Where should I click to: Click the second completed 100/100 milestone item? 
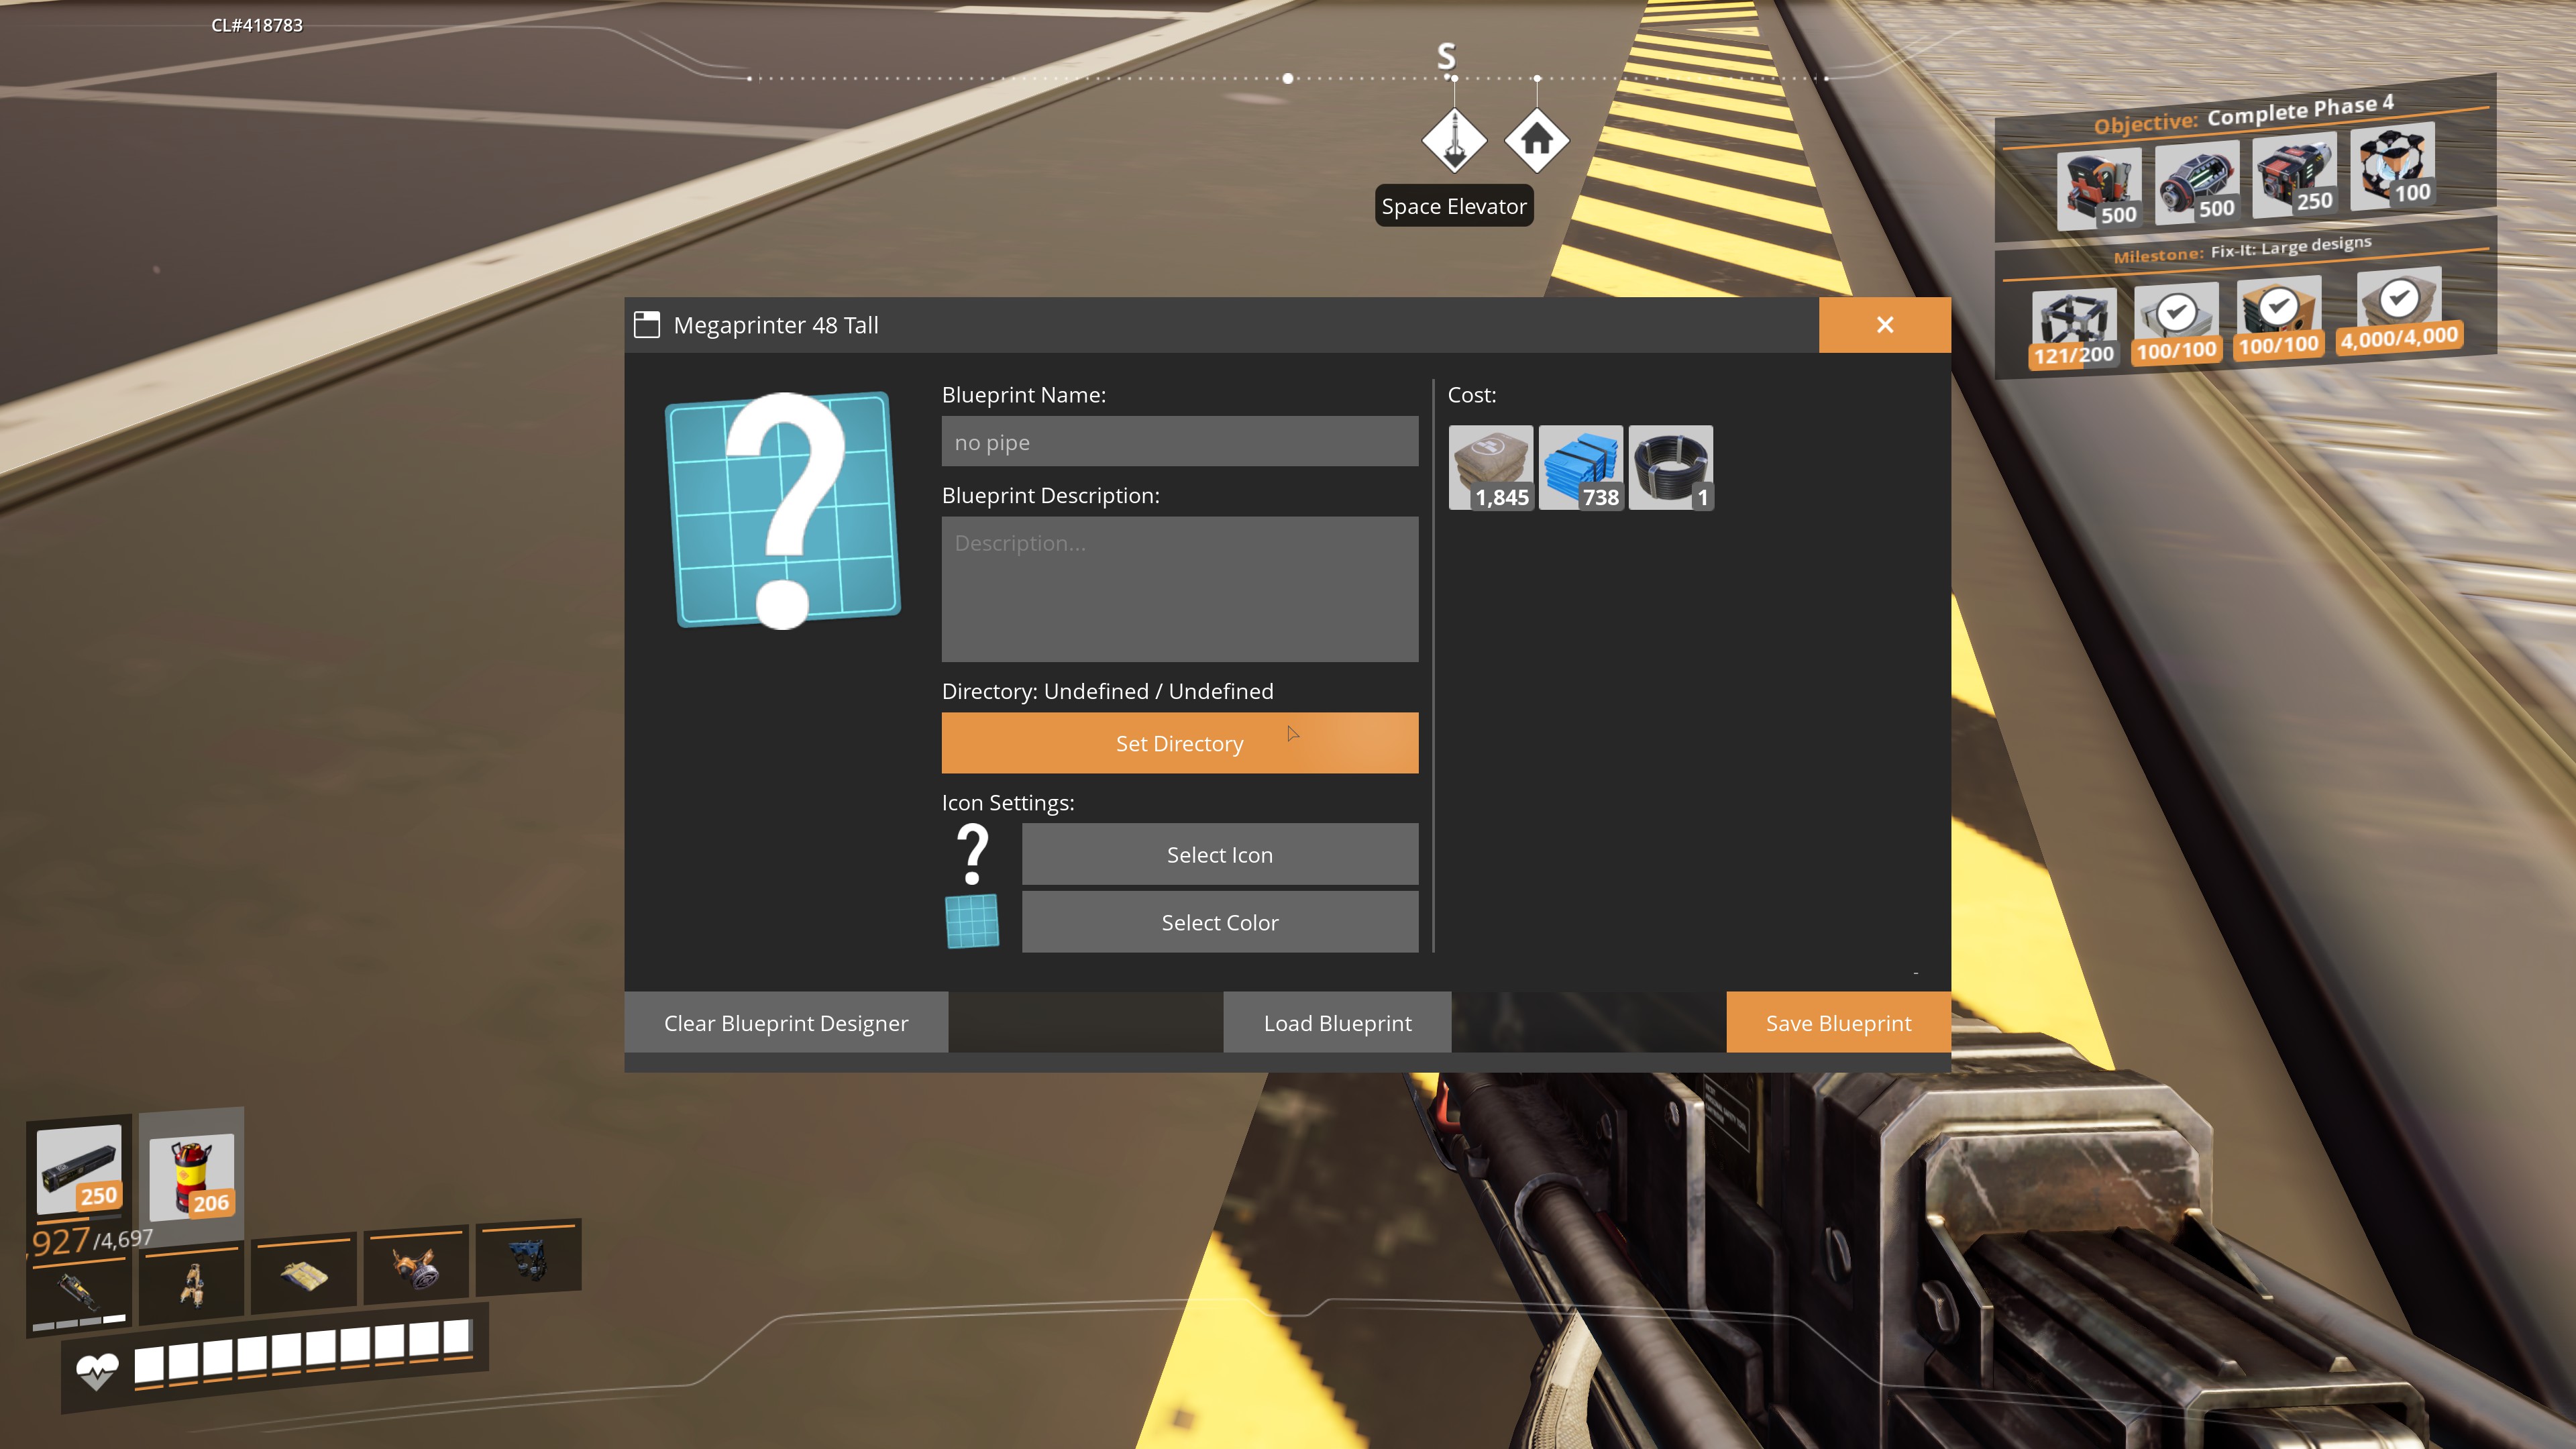2278,317
